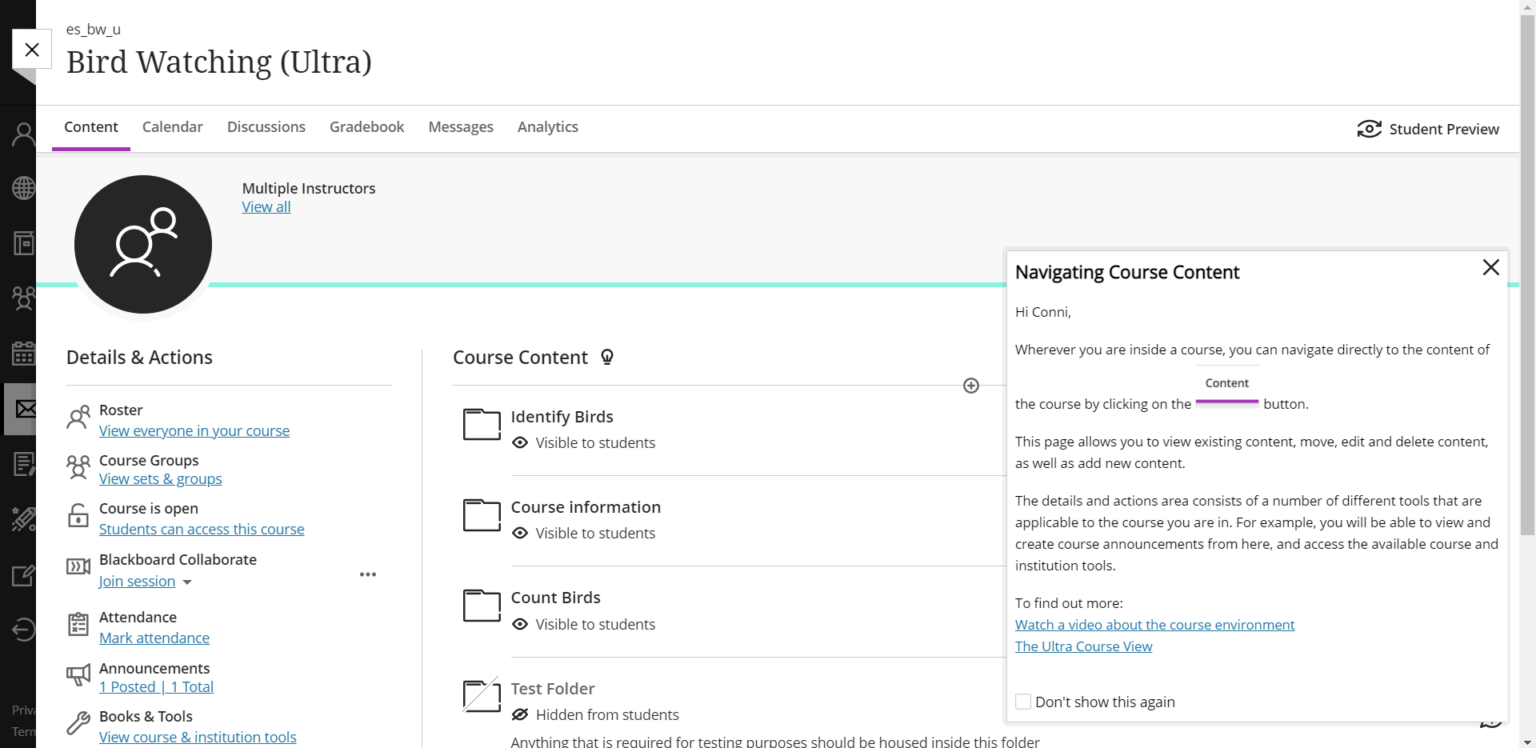Image resolution: width=1536 pixels, height=748 pixels.
Task: Open the Count Birds folder title
Action: pos(556,598)
